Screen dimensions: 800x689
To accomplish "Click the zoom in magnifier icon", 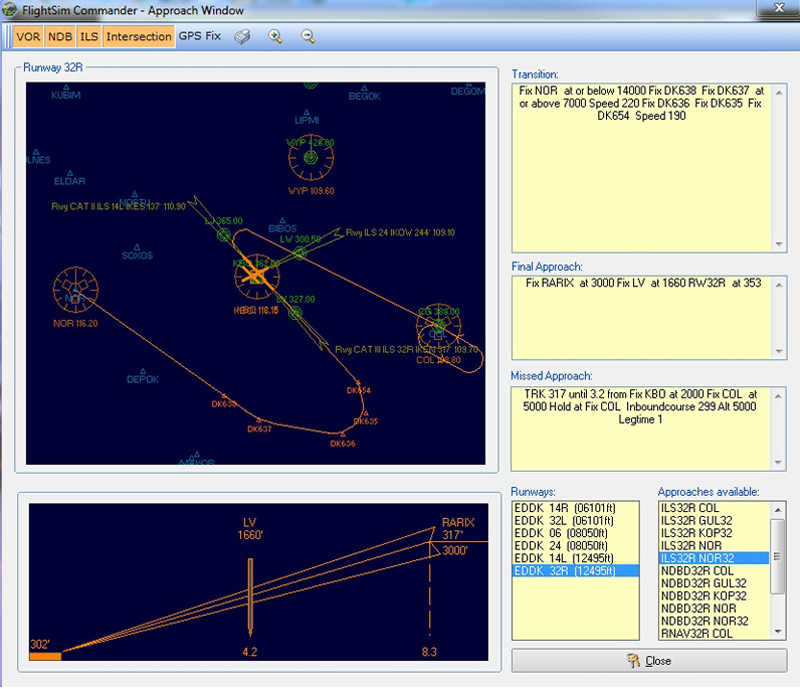I will (275, 36).
